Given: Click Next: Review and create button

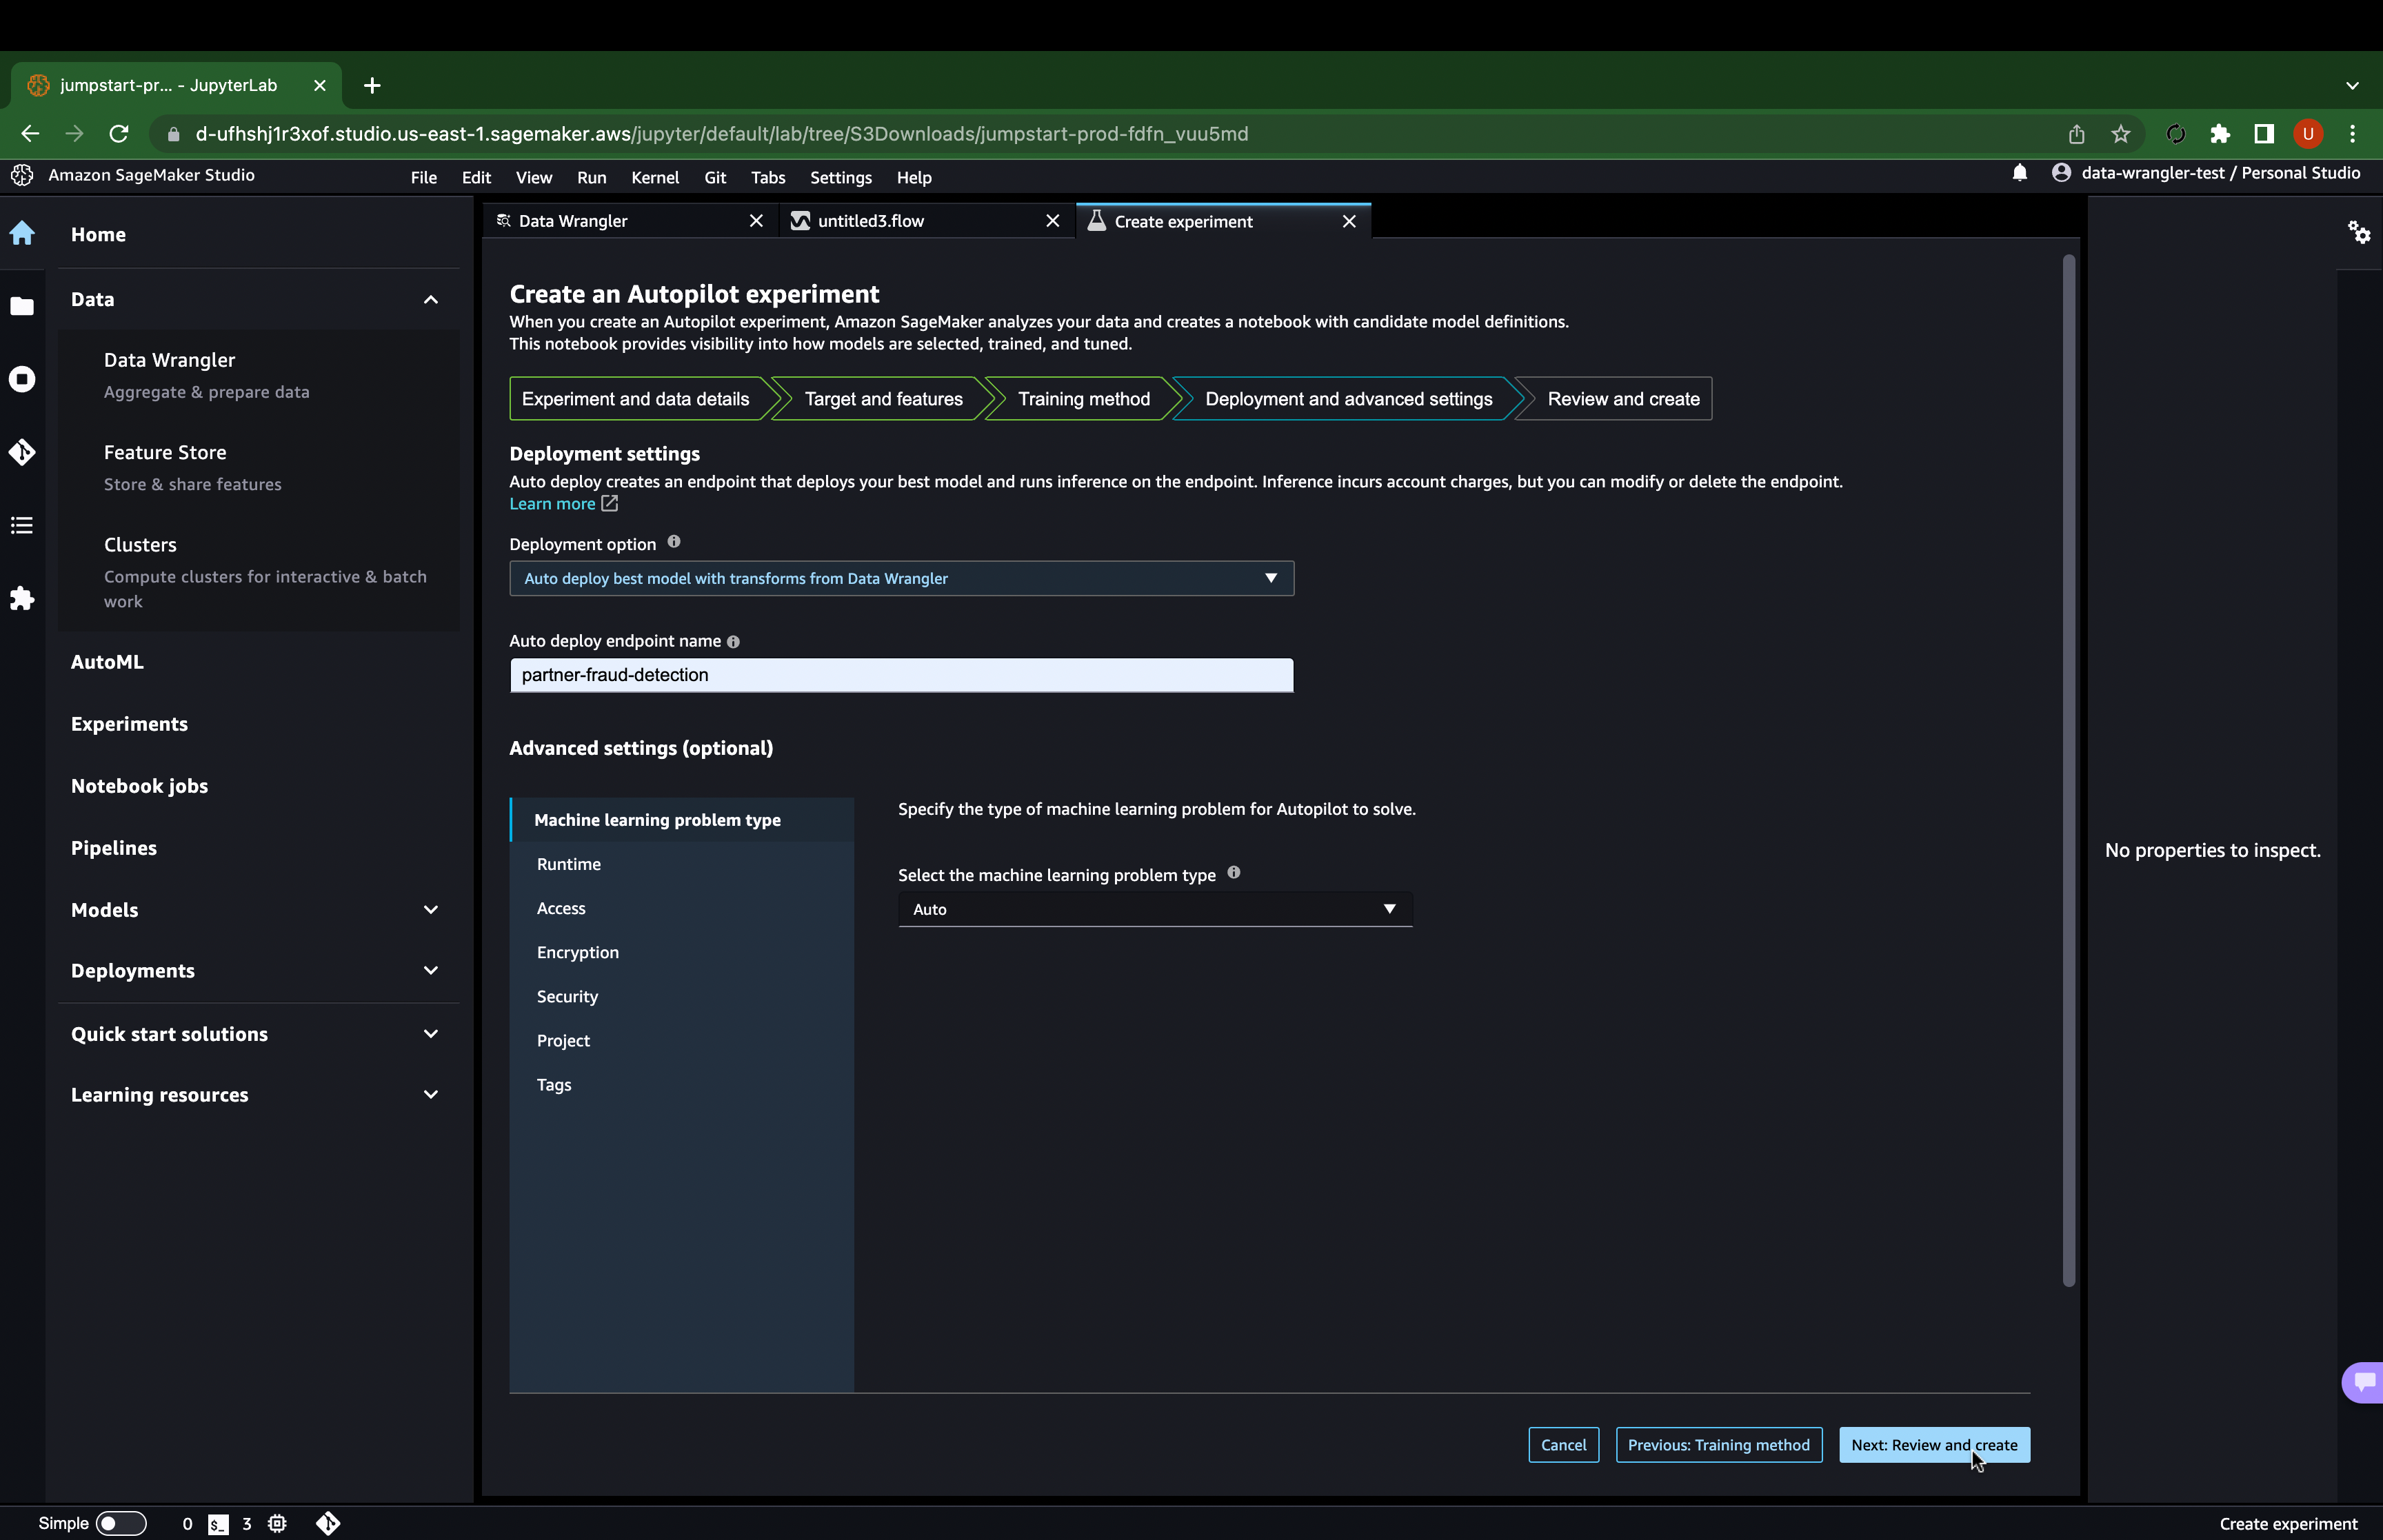Looking at the screenshot, I should [1933, 1445].
